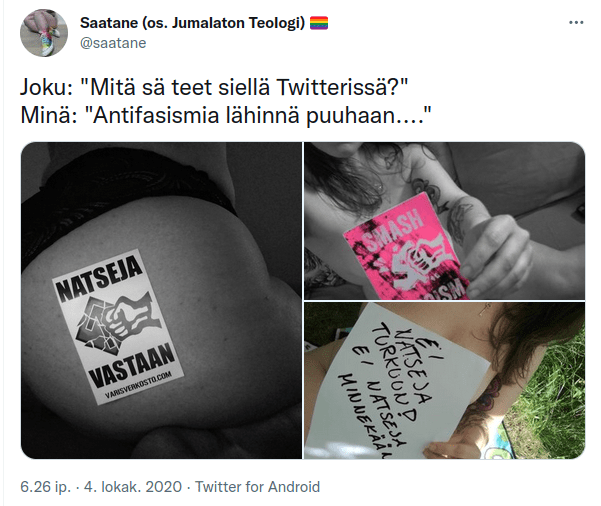Click the word VASTAAN on the sticker
Screen dimensions: 601x506
pyautogui.click(x=132, y=365)
